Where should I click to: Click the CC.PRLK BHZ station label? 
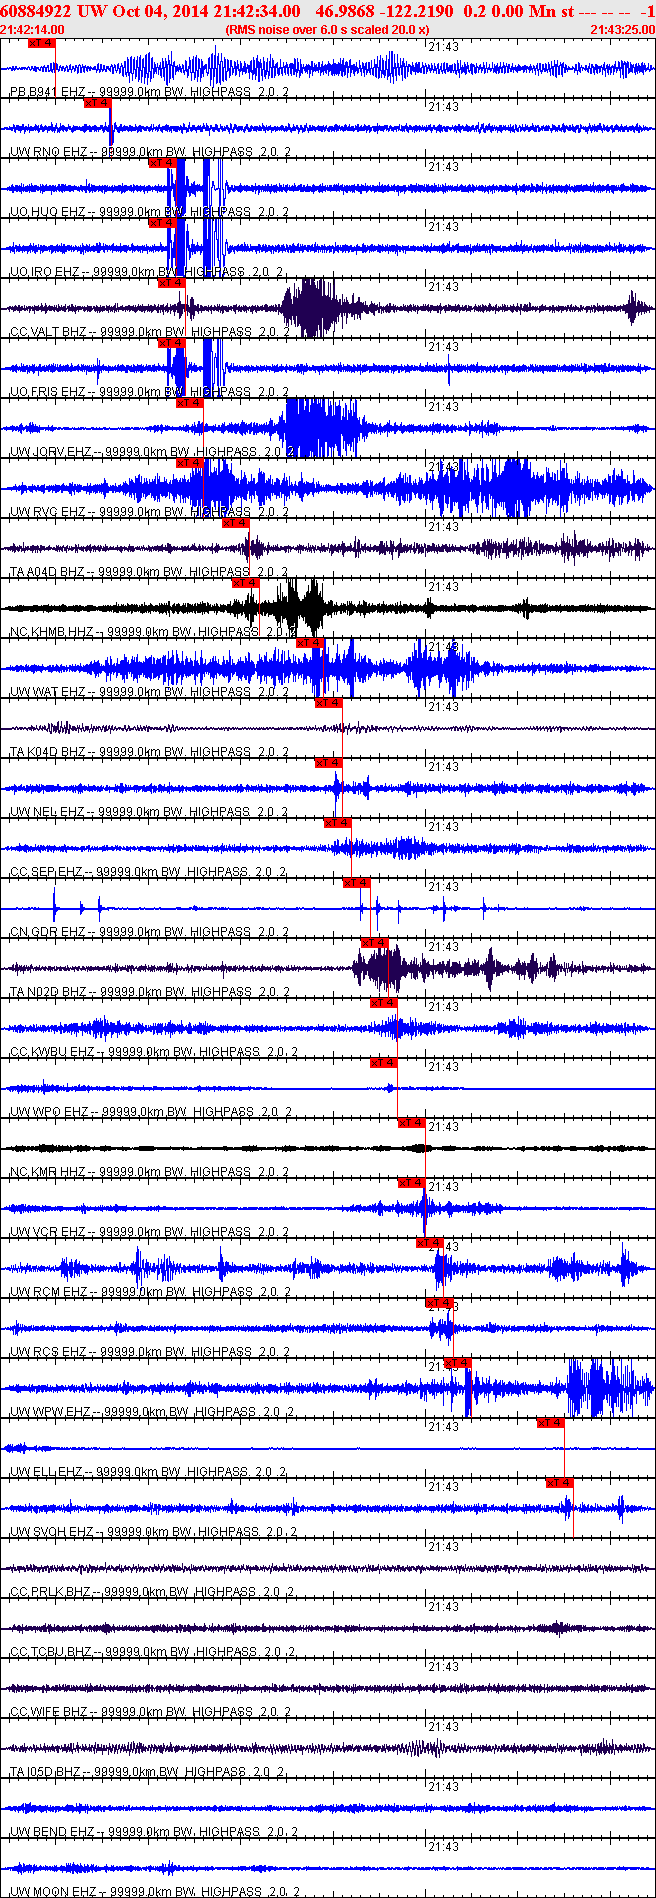pyautogui.click(x=50, y=1592)
